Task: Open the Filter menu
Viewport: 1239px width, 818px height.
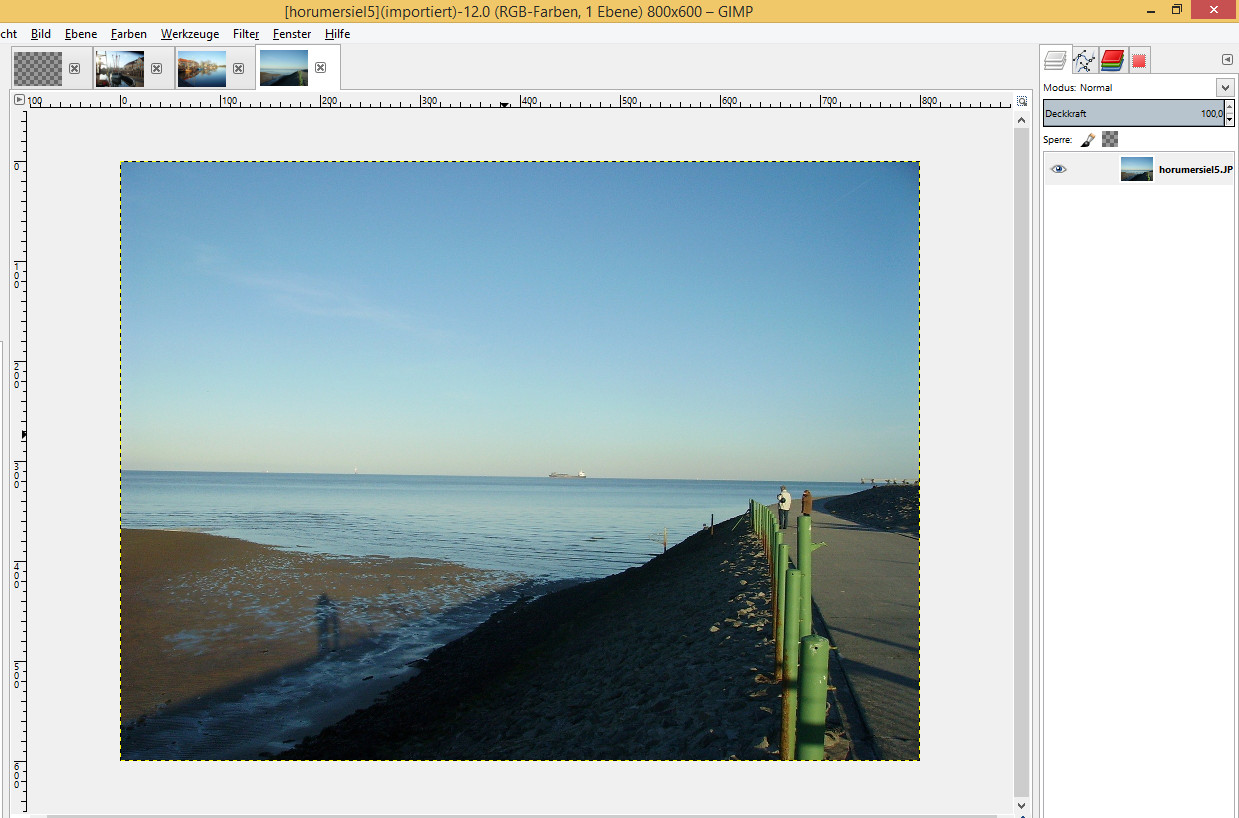Action: pos(246,34)
